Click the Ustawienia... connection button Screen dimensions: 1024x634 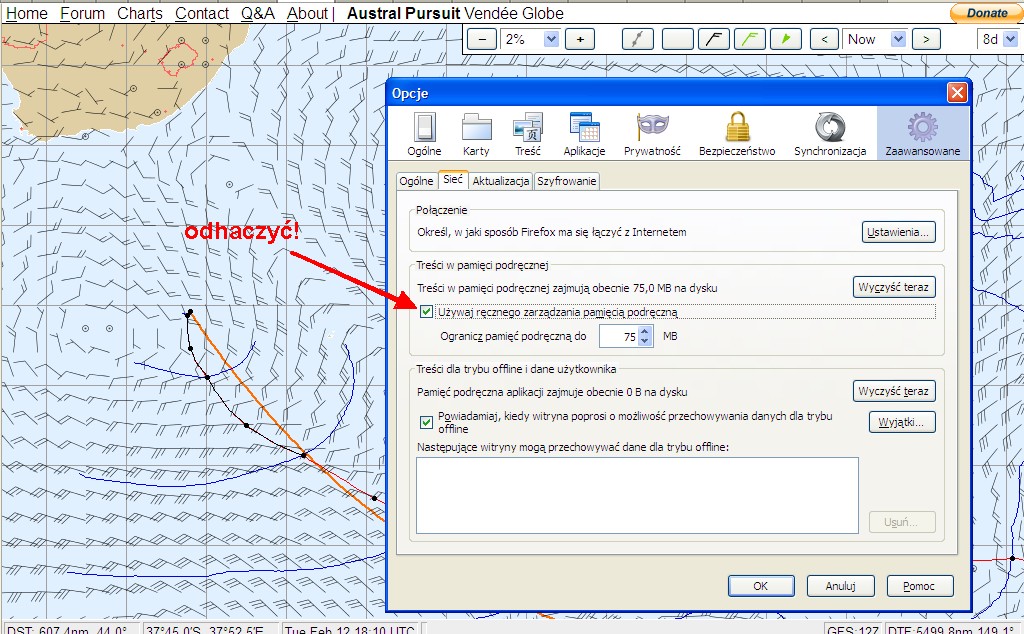click(x=898, y=232)
